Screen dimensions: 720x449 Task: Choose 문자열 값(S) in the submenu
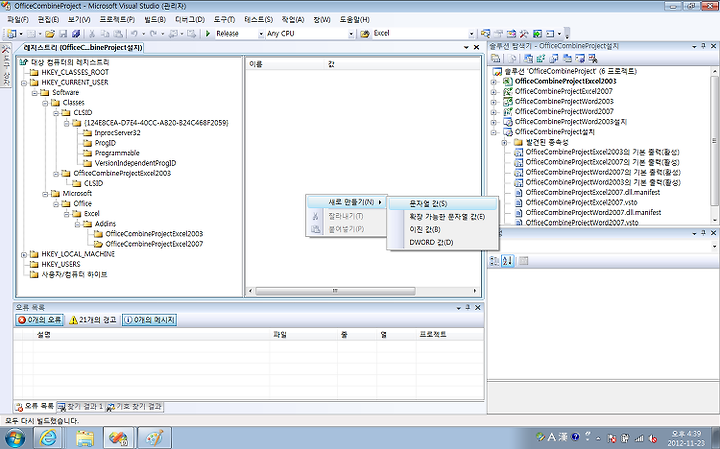point(443,203)
